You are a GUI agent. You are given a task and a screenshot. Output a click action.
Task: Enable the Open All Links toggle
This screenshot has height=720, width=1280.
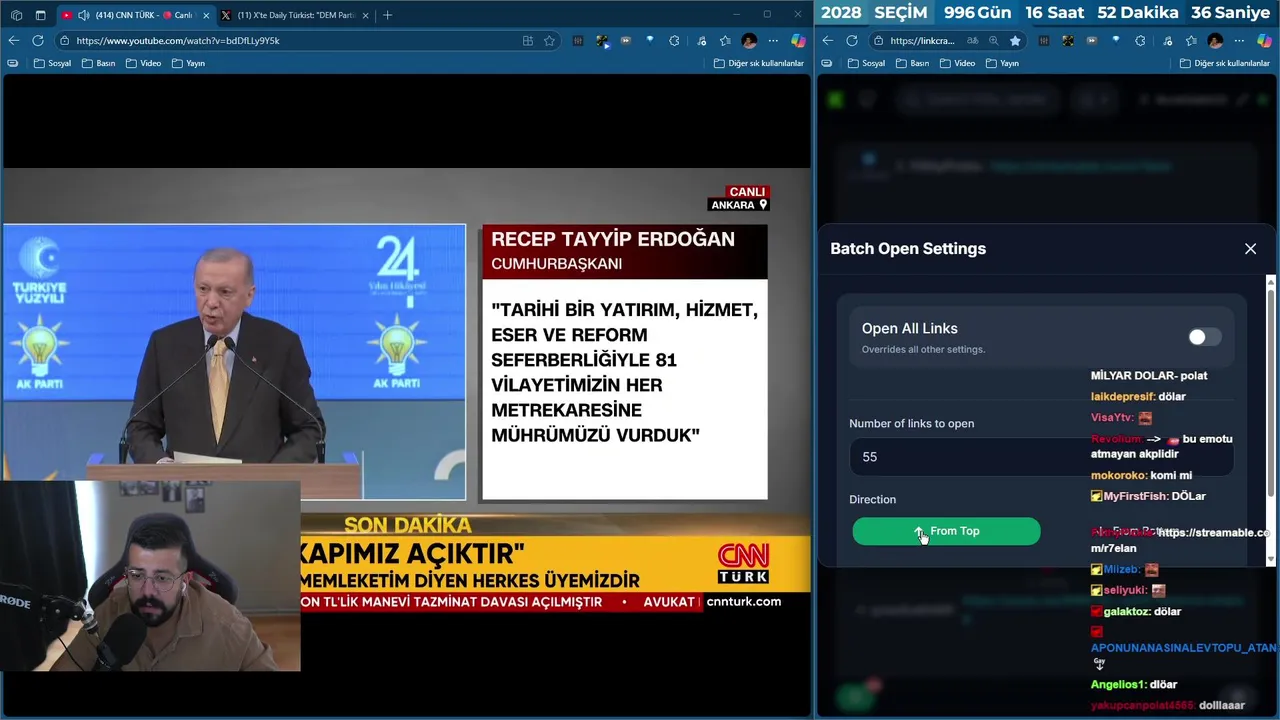pos(1204,337)
